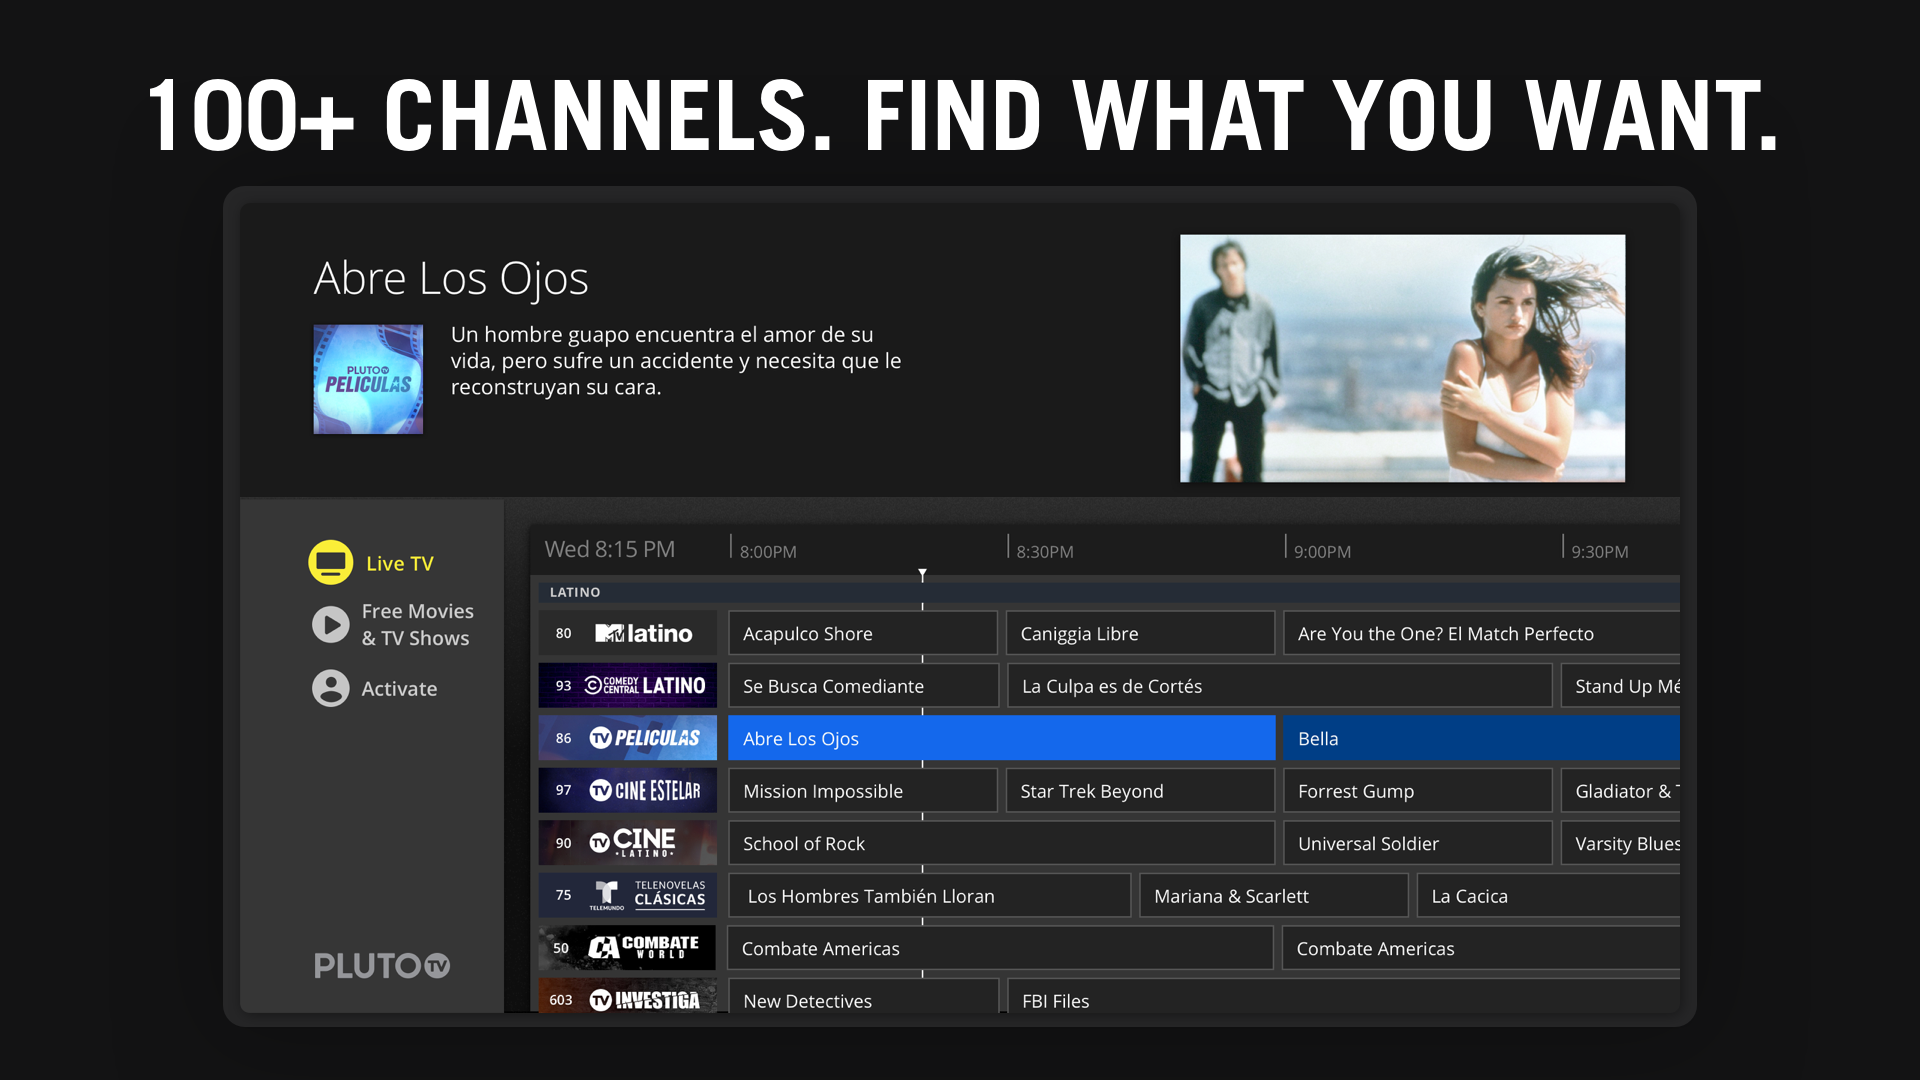
Task: Select Se Busca Comediante program
Action: point(863,686)
